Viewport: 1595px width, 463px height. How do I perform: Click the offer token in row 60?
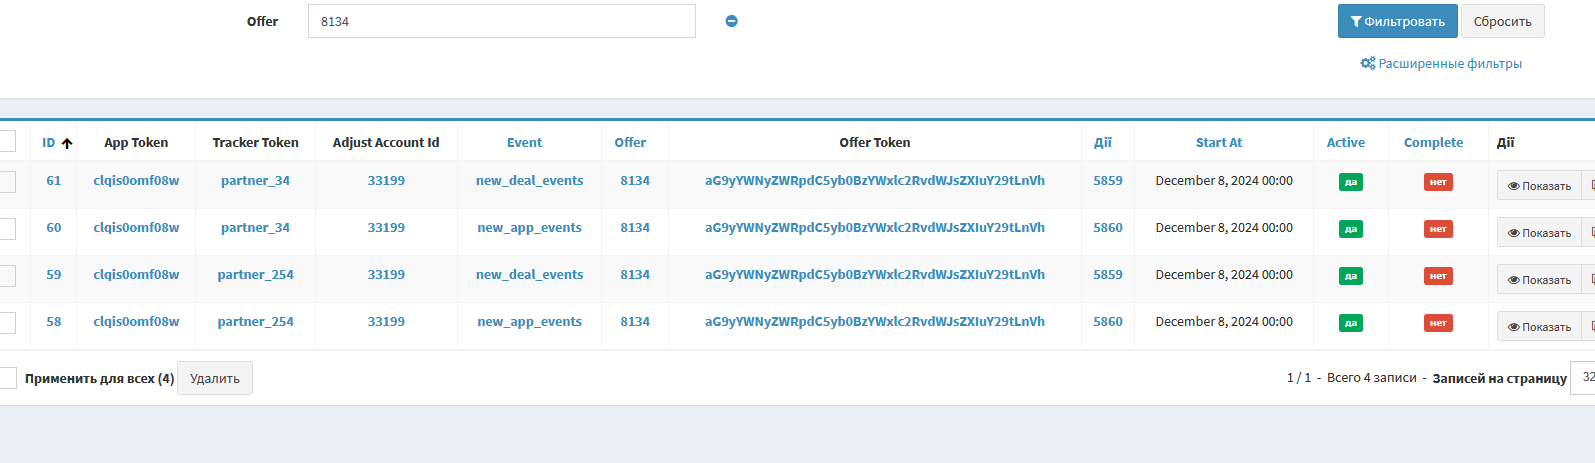(x=875, y=228)
